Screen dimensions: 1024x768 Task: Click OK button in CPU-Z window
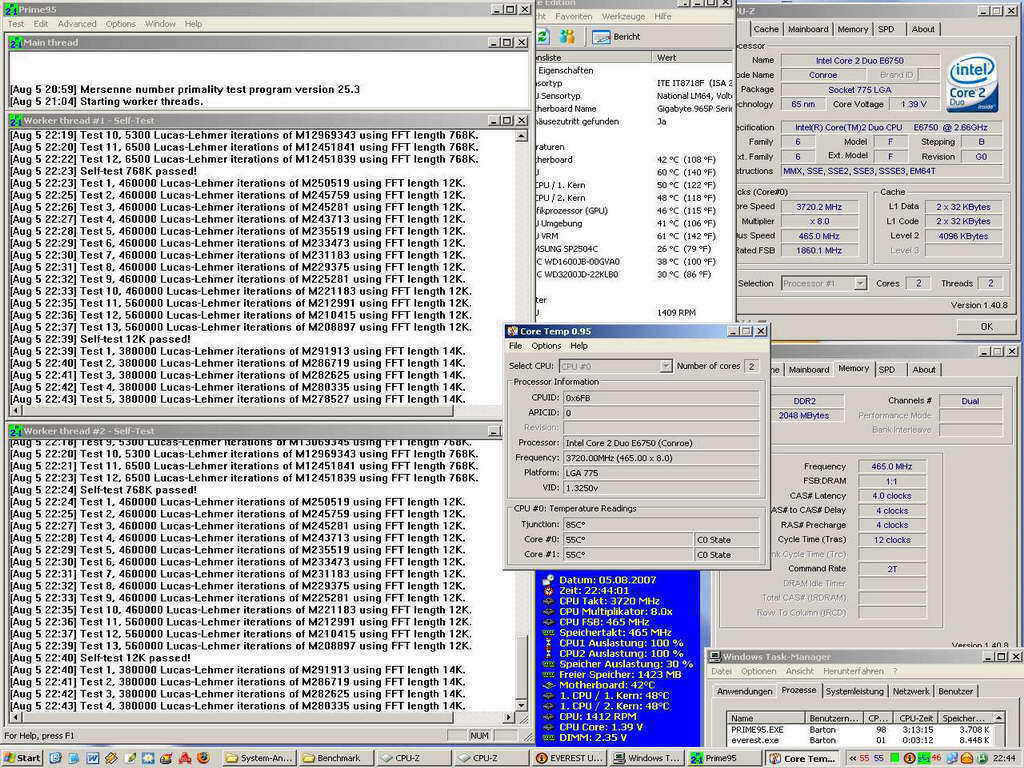pos(986,327)
